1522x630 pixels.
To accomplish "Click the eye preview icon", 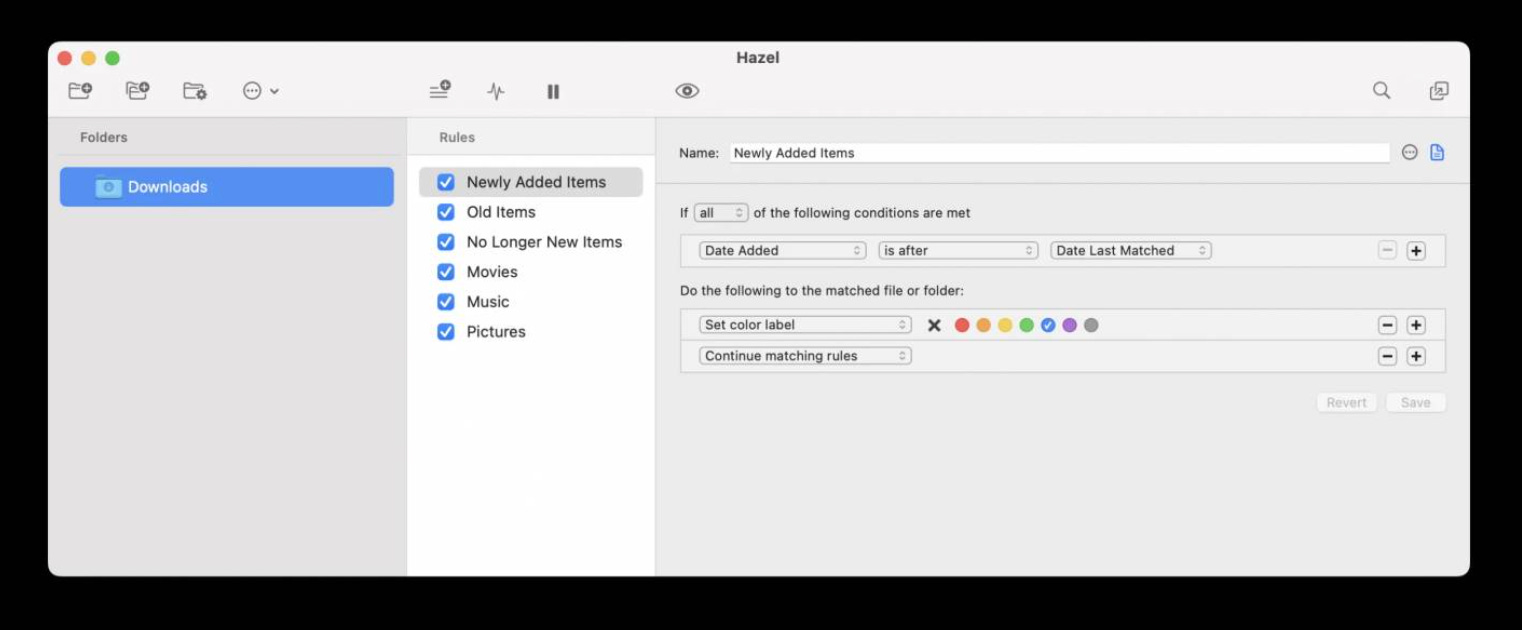I will [687, 91].
